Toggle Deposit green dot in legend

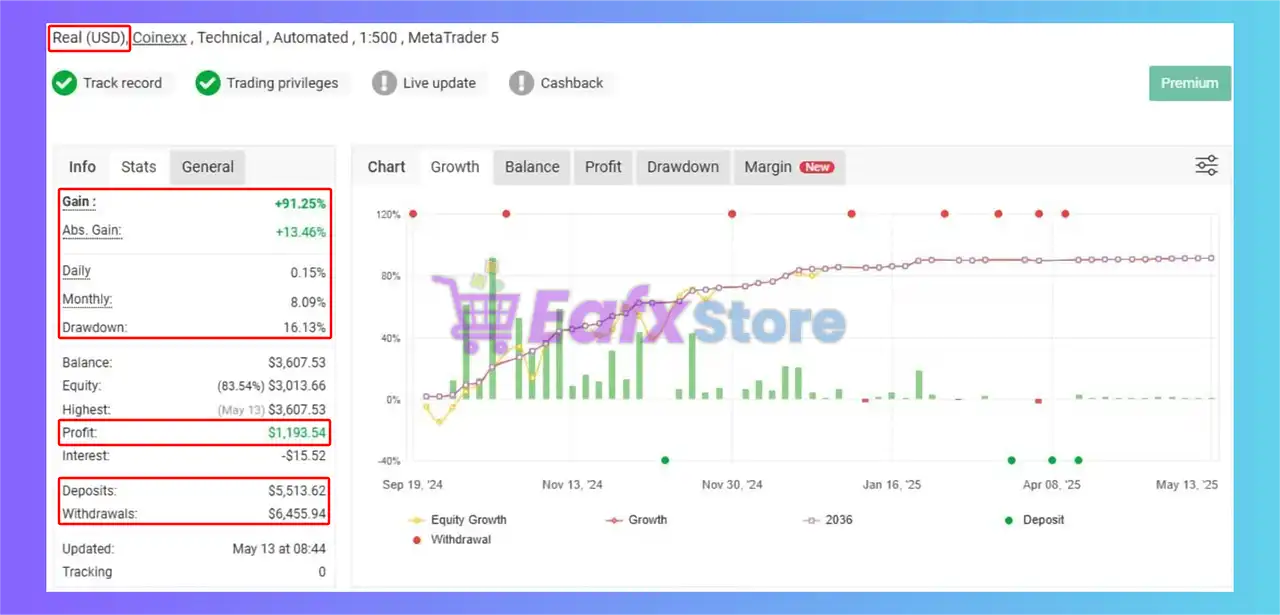[x=1008, y=520]
